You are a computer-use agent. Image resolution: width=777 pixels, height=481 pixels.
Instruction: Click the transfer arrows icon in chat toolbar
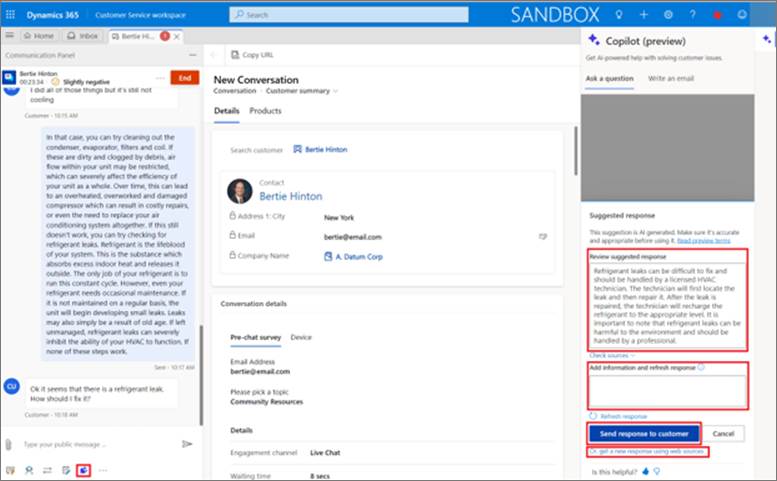[46, 469]
